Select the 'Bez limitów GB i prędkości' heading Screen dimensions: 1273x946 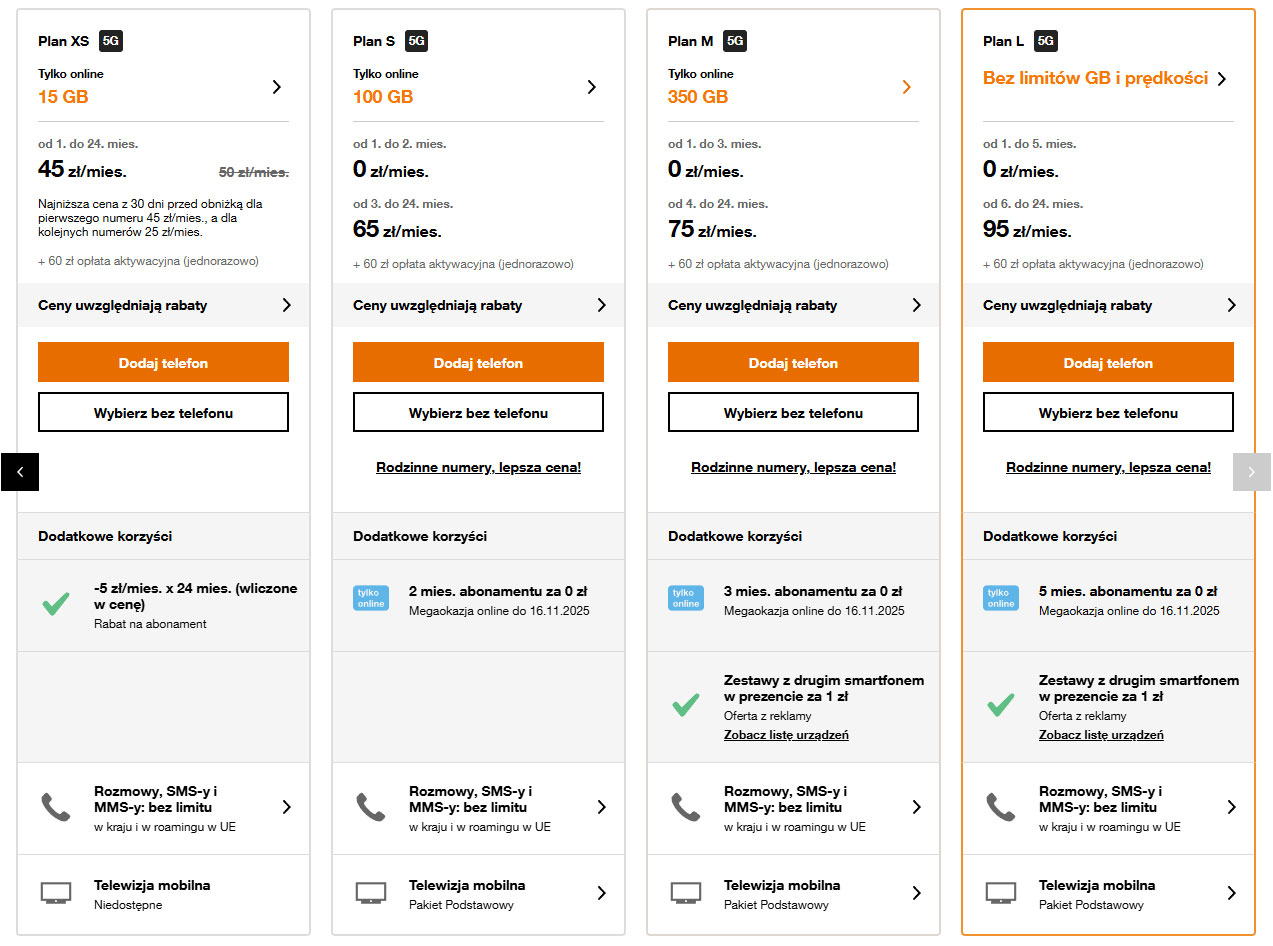1095,78
